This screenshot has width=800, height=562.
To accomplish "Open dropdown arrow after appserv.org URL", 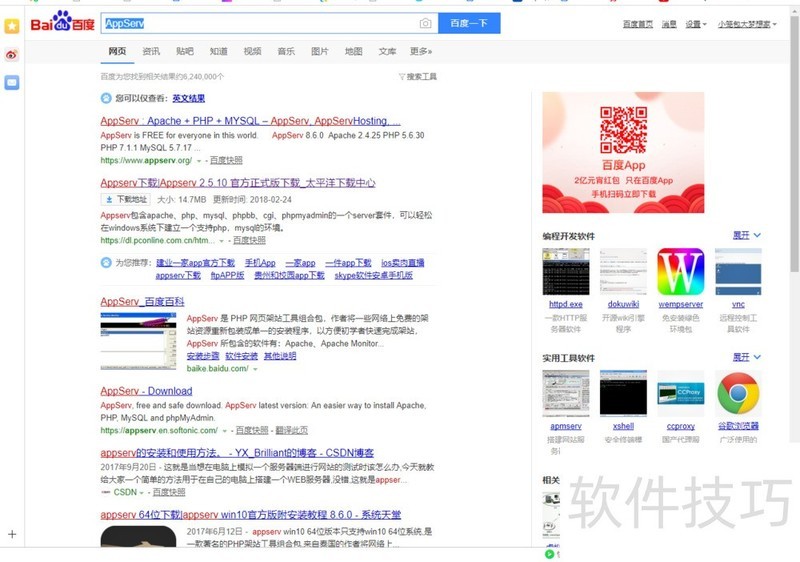I will (199, 161).
